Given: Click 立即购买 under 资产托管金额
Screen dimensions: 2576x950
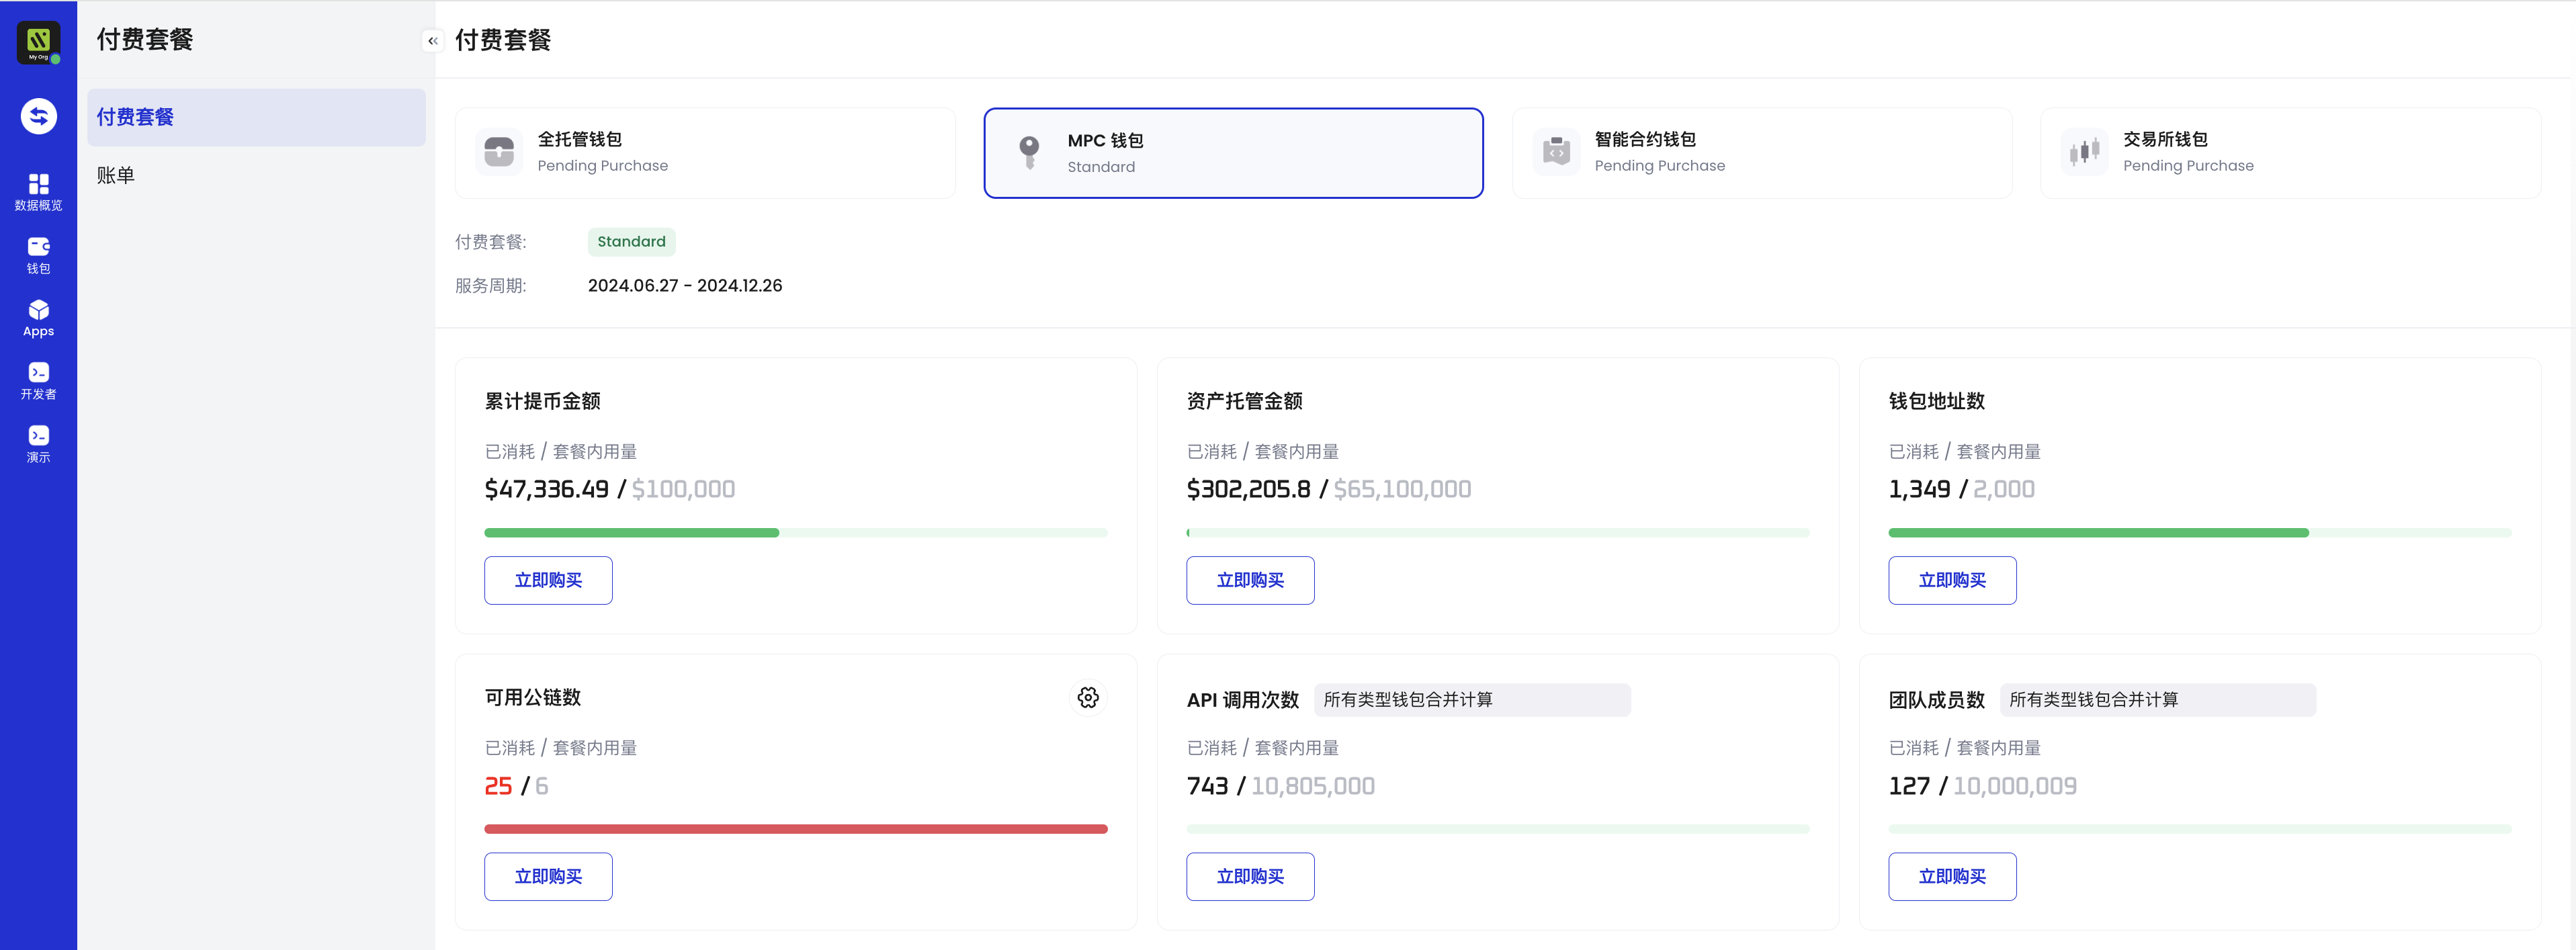Looking at the screenshot, I should click(x=1250, y=580).
